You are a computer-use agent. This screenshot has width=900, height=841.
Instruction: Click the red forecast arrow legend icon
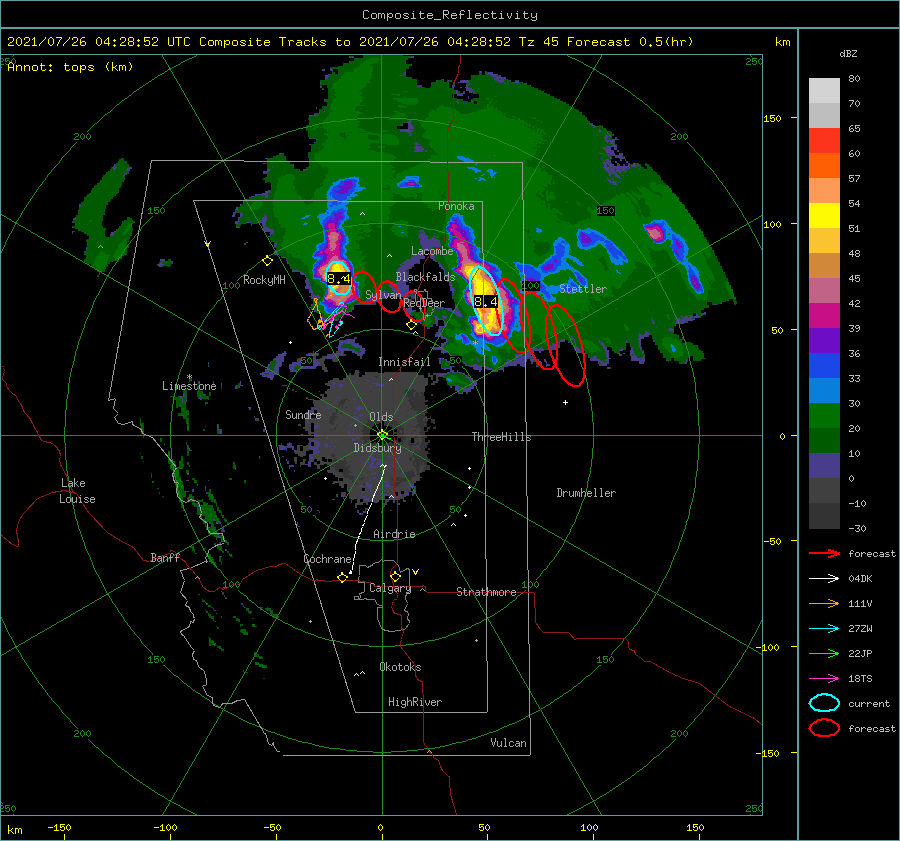824,553
